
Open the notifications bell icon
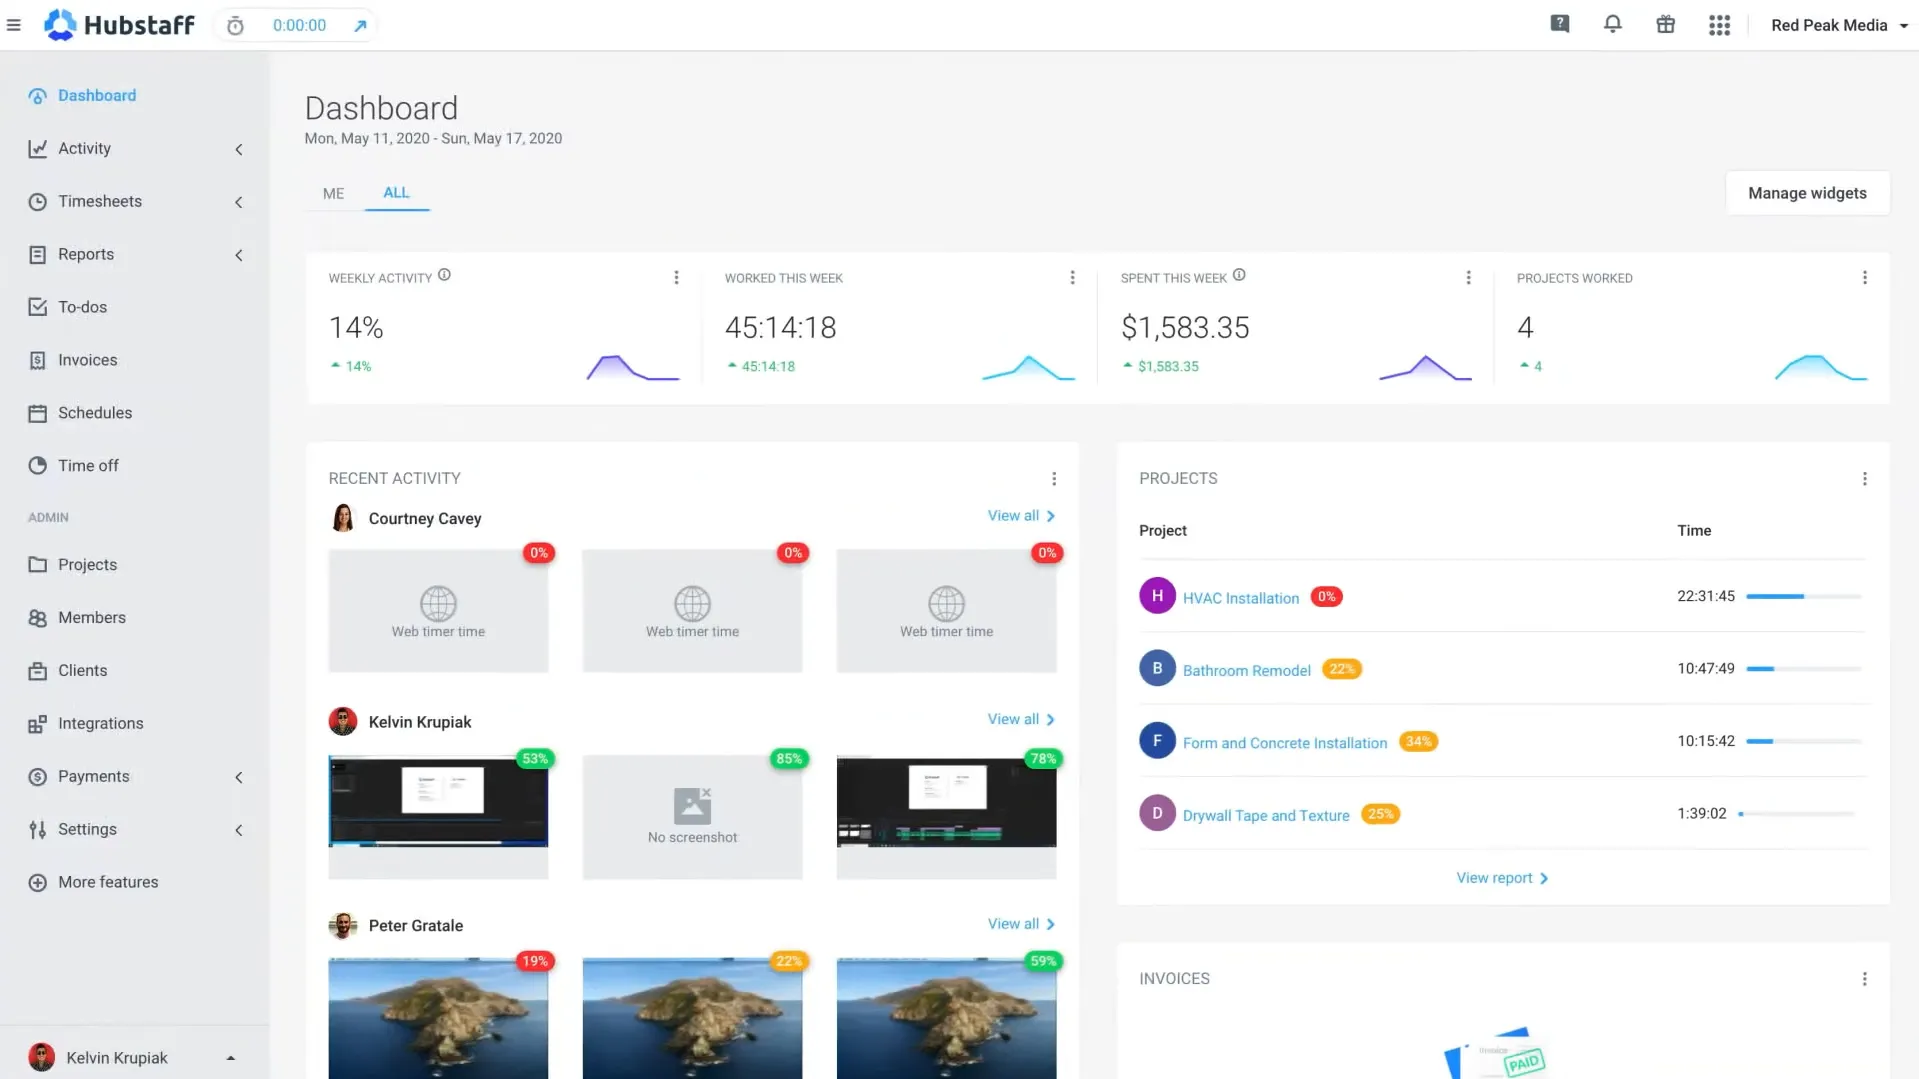[x=1612, y=25]
